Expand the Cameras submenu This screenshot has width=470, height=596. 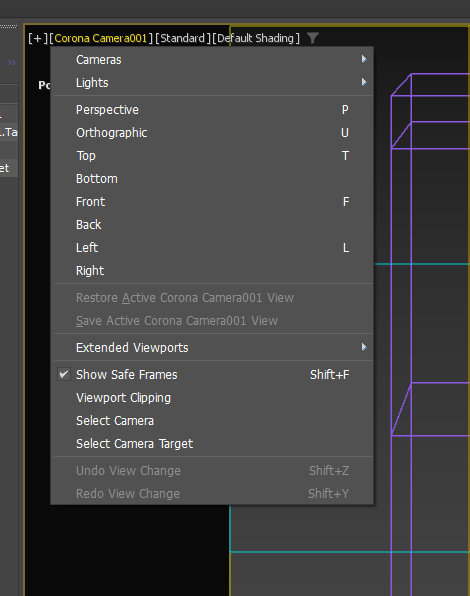coord(213,60)
